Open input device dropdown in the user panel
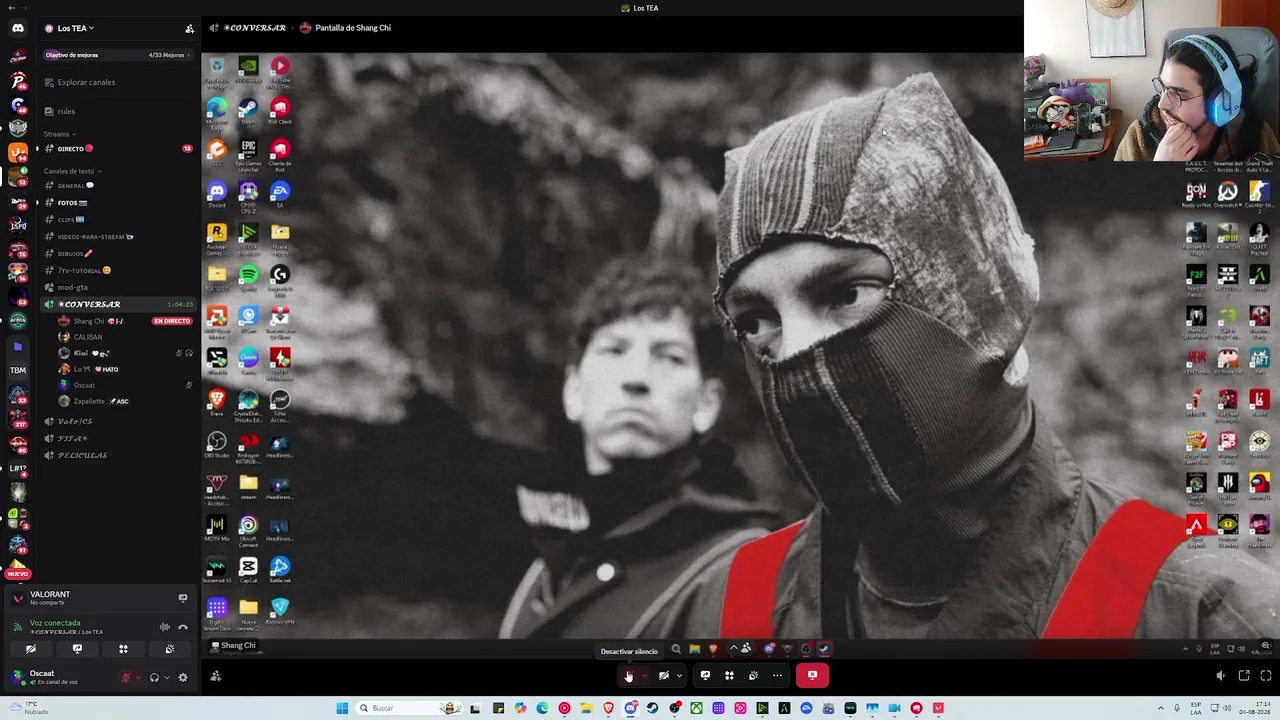Screen dimensions: 1280x720 click(x=138, y=677)
